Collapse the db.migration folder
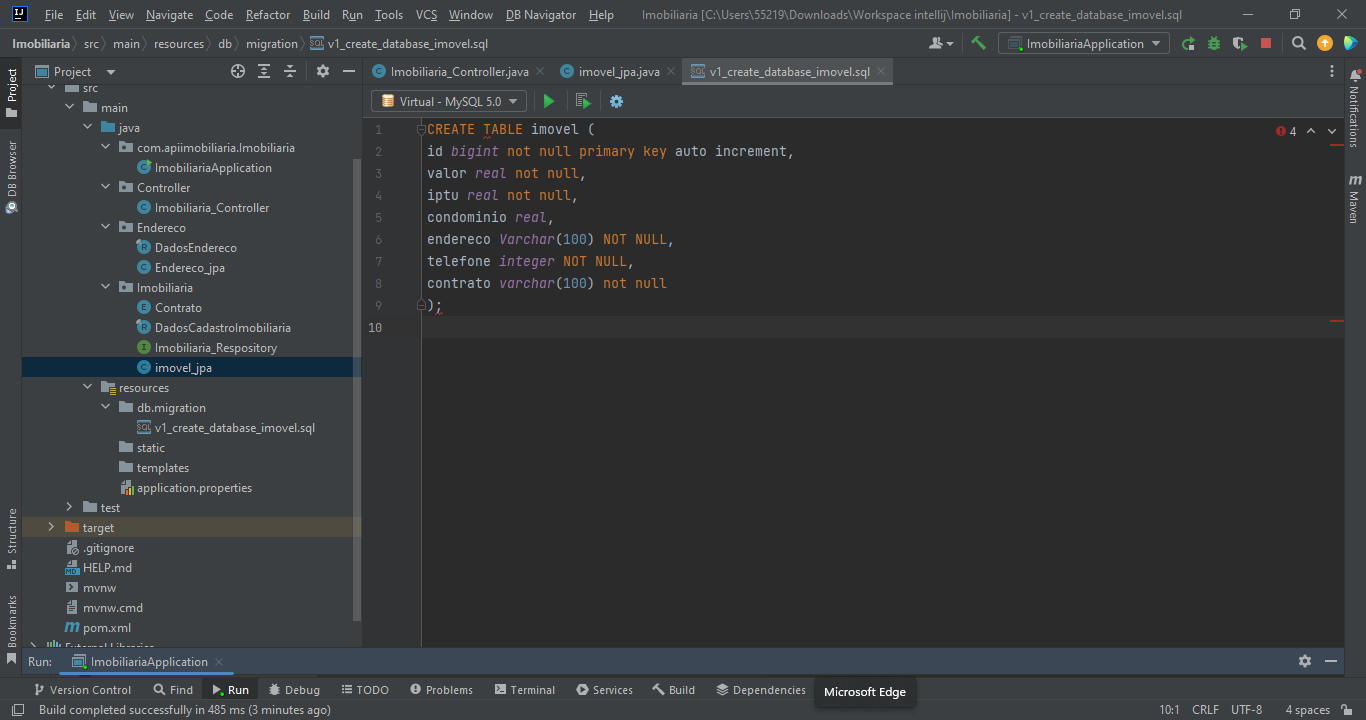 (x=105, y=407)
